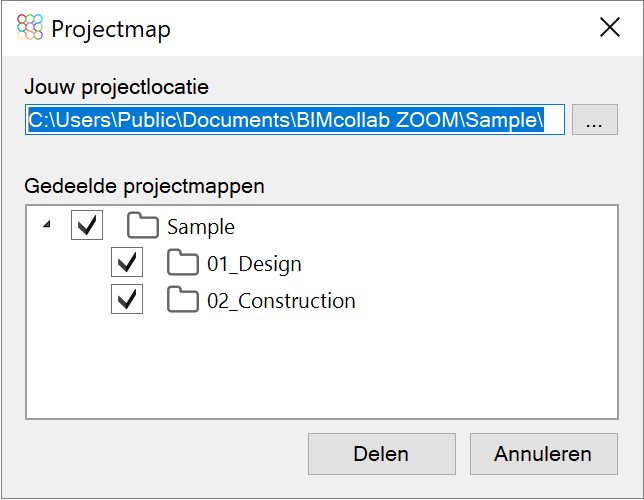Click the 01_Design folder icon

[183, 262]
